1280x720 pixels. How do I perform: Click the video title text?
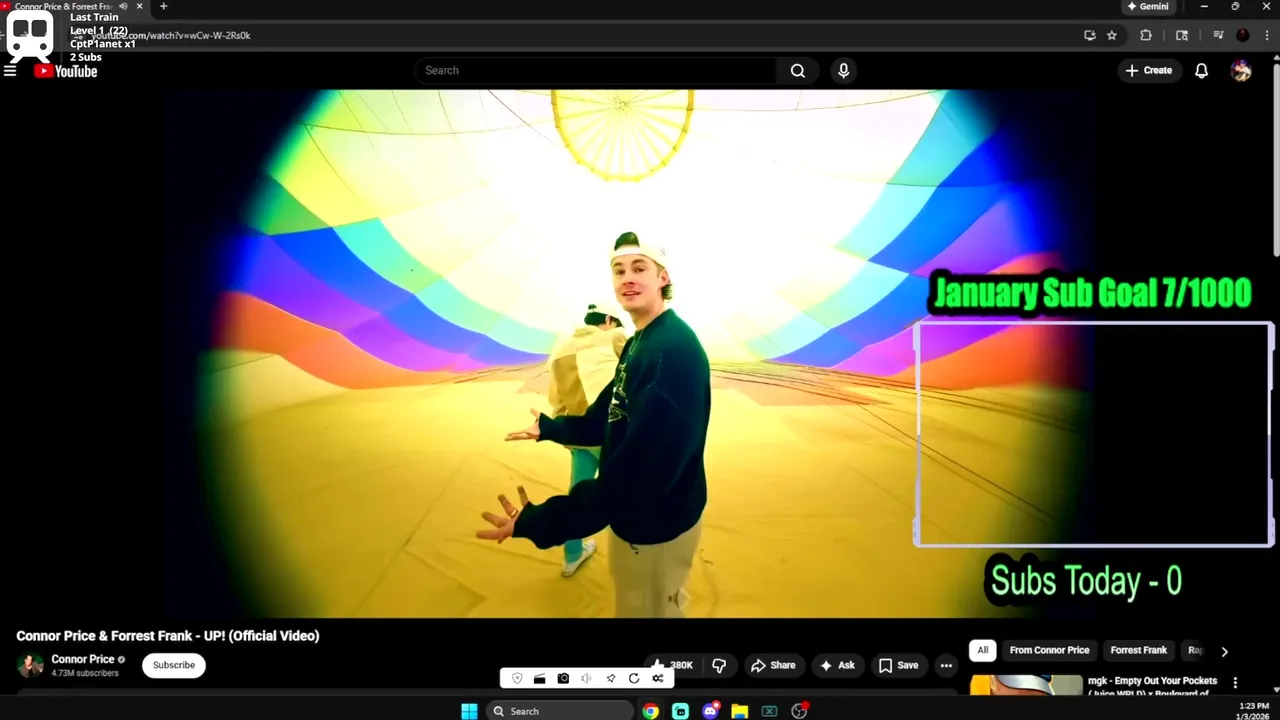(168, 636)
